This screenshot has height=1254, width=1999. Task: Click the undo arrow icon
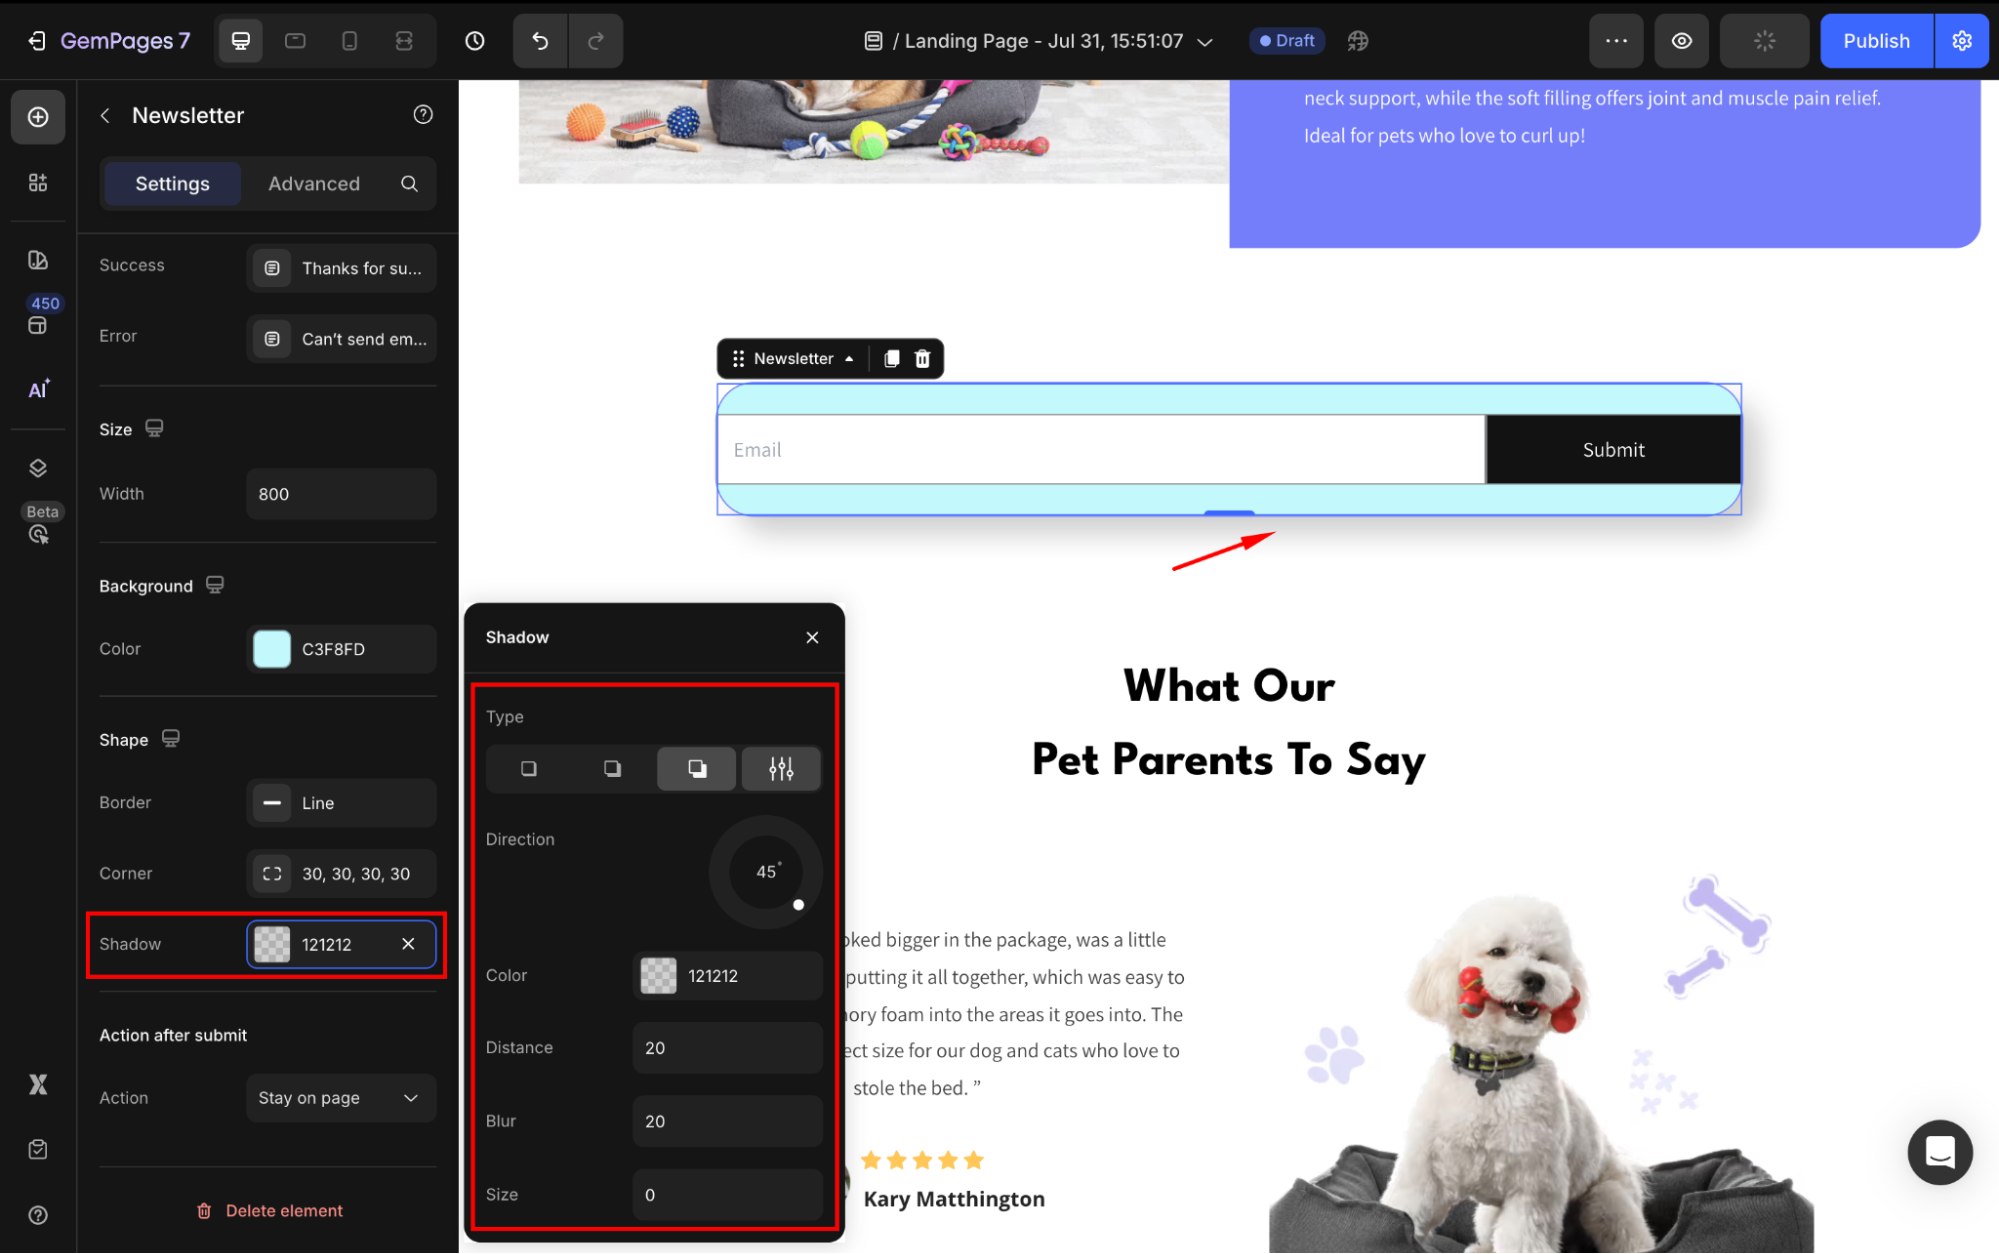pos(540,41)
